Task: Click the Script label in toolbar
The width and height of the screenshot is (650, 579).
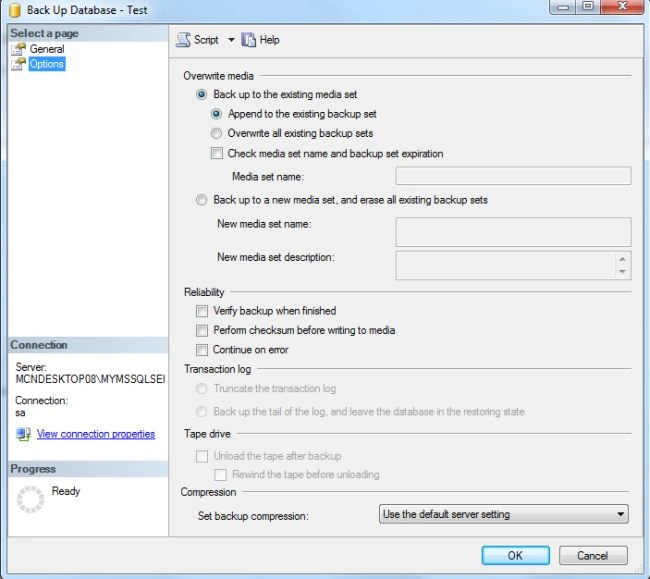Action: [206, 40]
